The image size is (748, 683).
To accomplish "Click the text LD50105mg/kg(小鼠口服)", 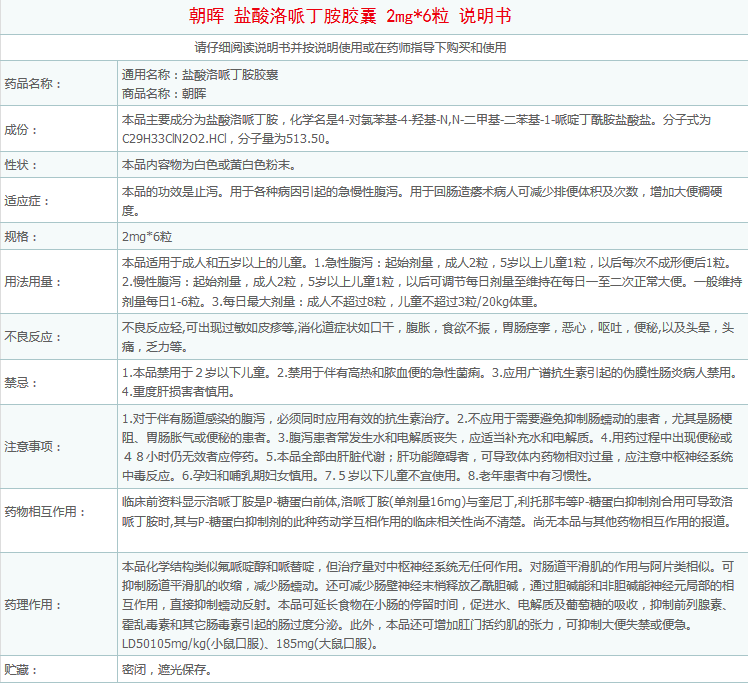I will (x=191, y=644).
